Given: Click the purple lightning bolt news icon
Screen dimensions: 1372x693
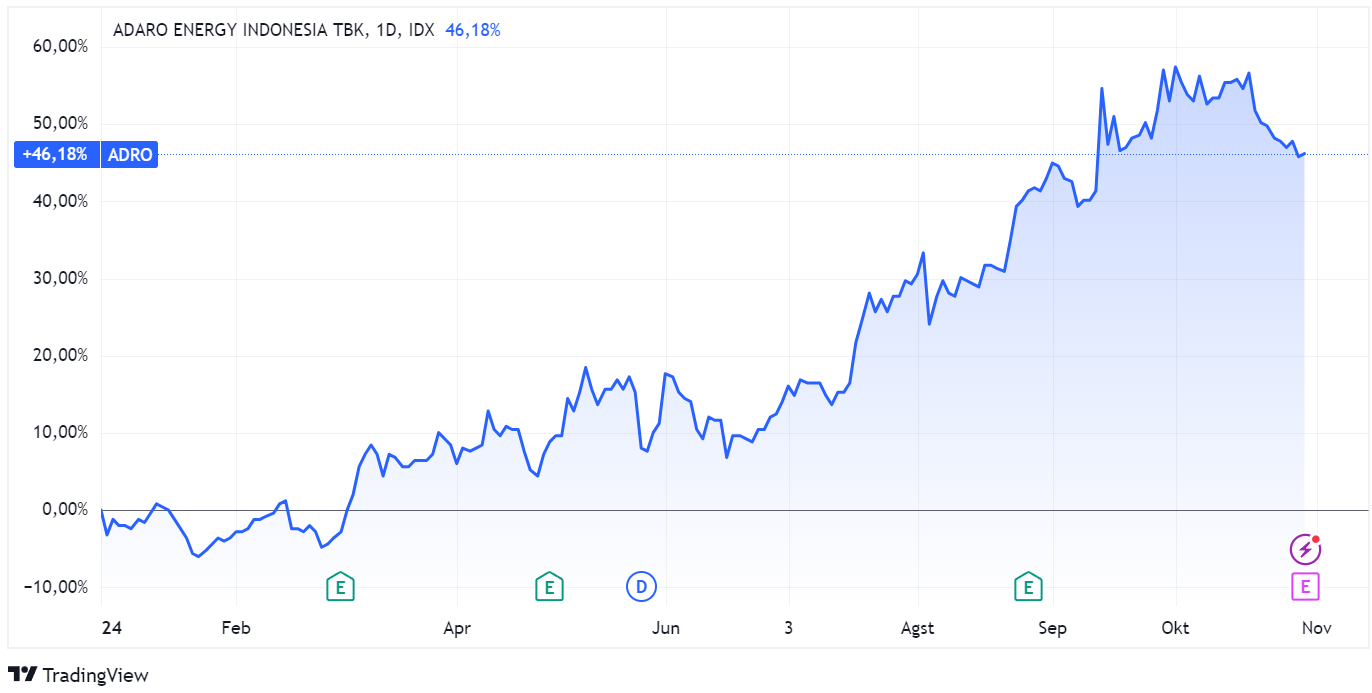Looking at the screenshot, I should point(1304,549).
